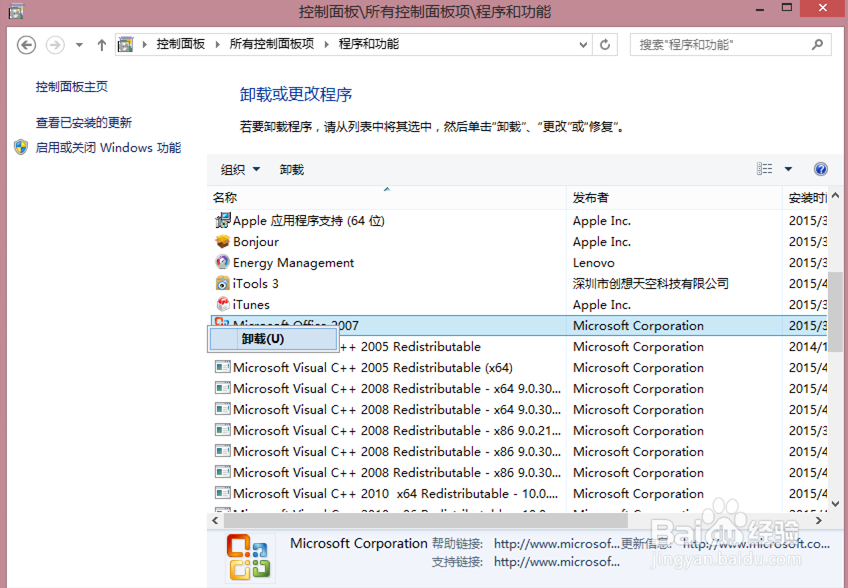Viewport: 848px width, 588px height.
Task: Click the horizontal scrollbar thumb
Action: coord(426,520)
